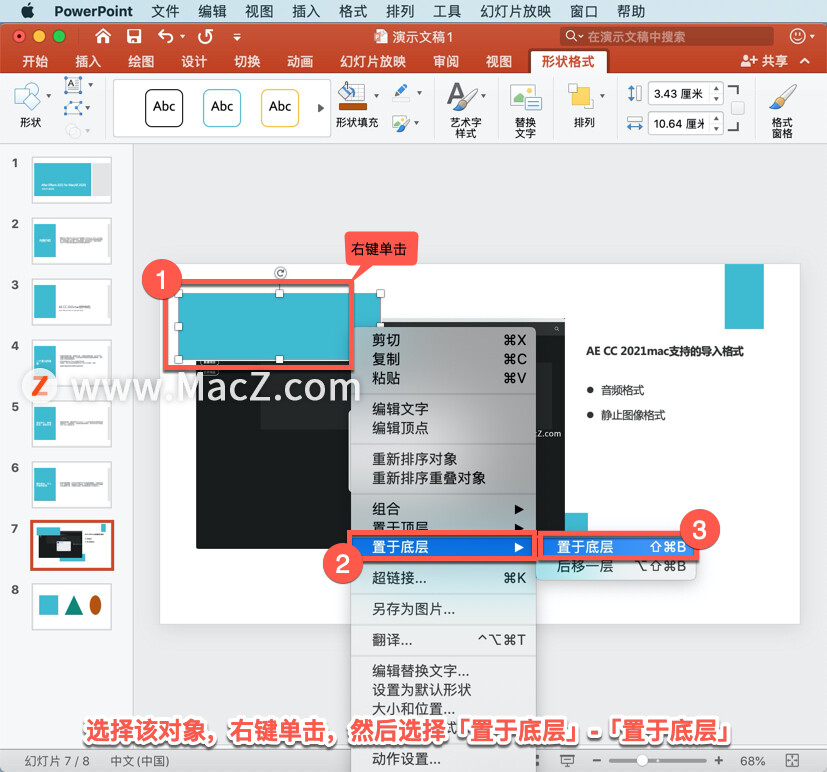Click the height stepper arrows

pyautogui.click(x=716, y=94)
